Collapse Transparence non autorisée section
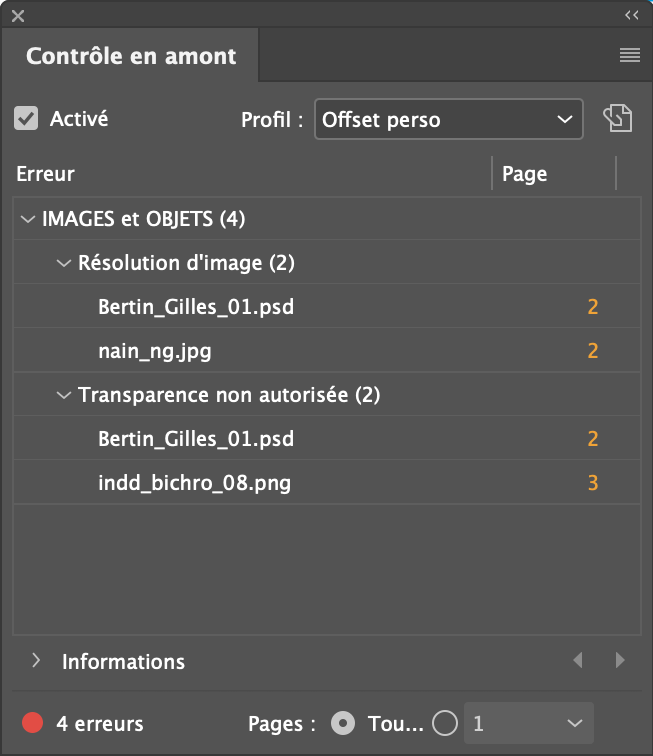 (65, 395)
